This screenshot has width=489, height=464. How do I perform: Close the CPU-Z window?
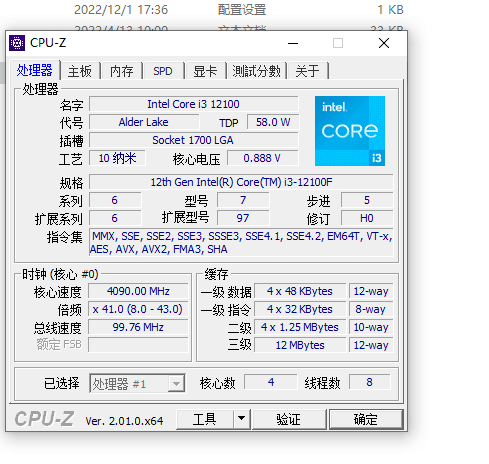coord(384,43)
